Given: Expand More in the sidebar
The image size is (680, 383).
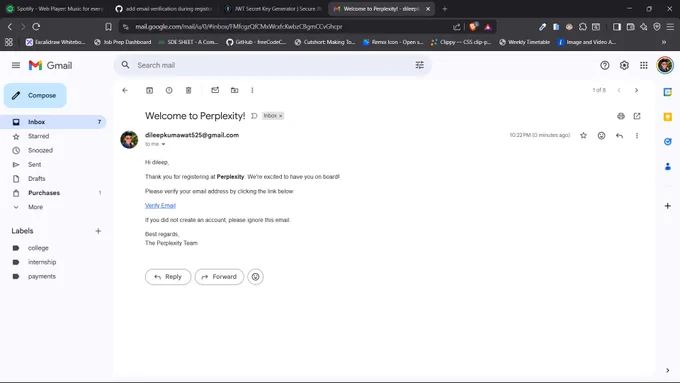Looking at the screenshot, I should (53, 207).
